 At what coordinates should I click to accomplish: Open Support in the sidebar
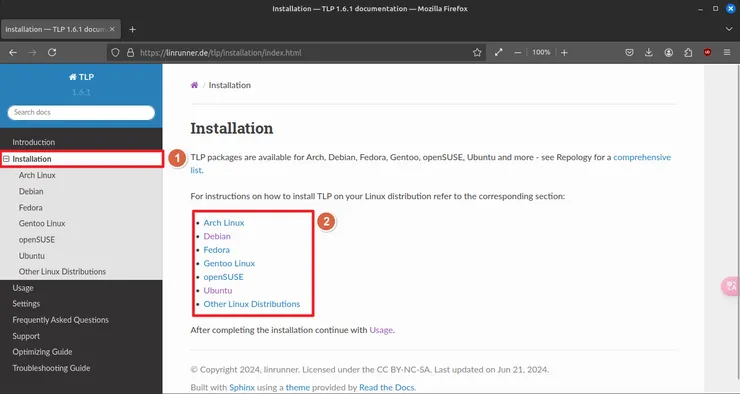click(x=26, y=336)
